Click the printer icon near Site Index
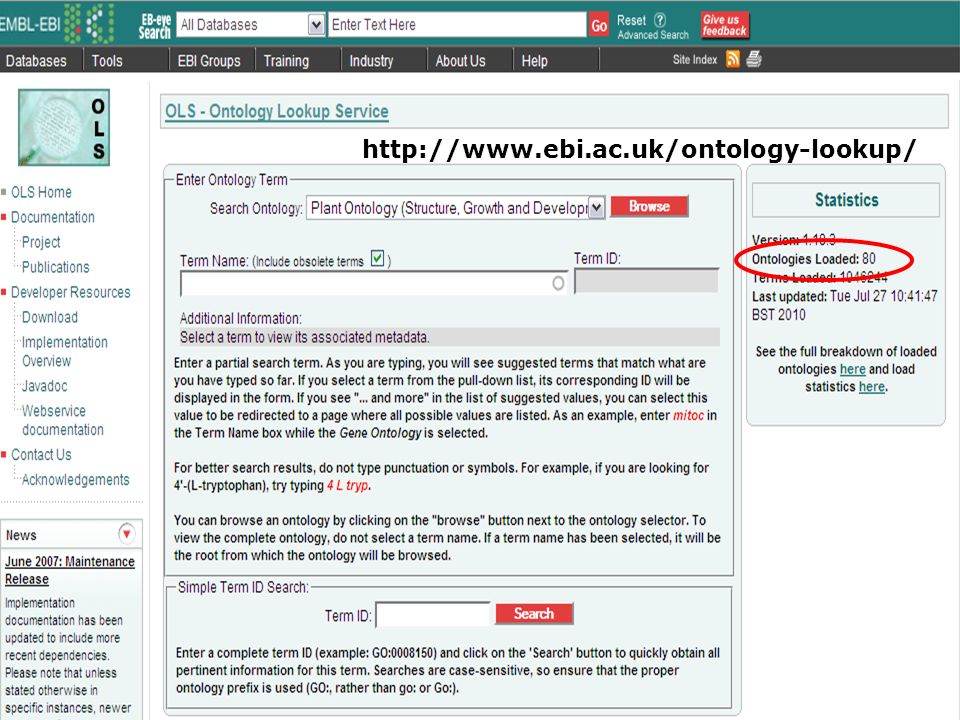Image resolution: width=960 pixels, height=720 pixels. [754, 59]
